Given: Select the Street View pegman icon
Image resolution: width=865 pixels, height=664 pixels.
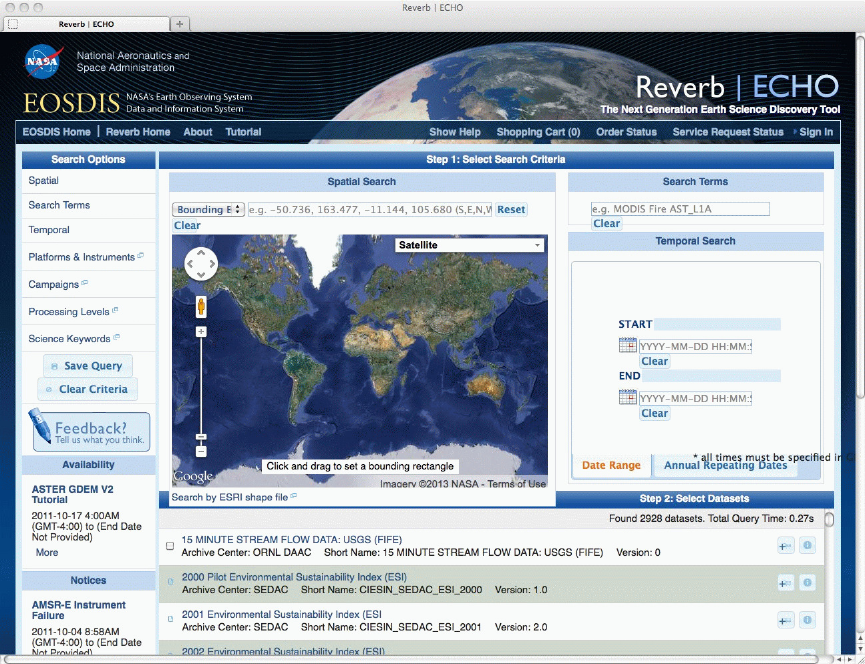Looking at the screenshot, I should click(201, 307).
